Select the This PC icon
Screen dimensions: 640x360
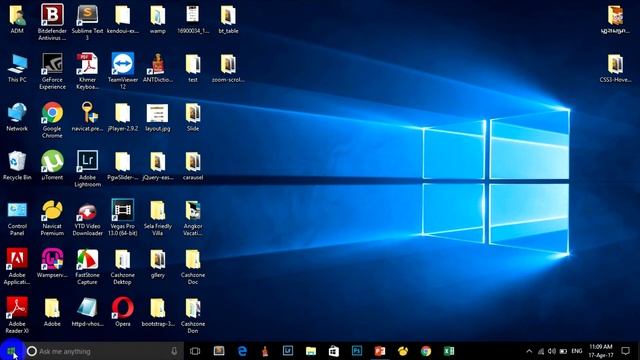pos(17,68)
